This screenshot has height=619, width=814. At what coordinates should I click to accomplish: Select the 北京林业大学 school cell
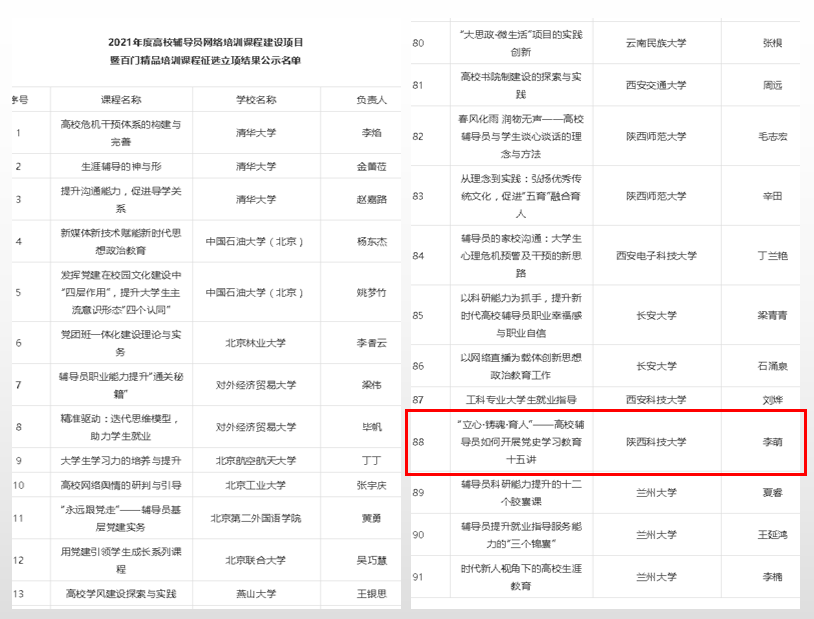pos(256,342)
